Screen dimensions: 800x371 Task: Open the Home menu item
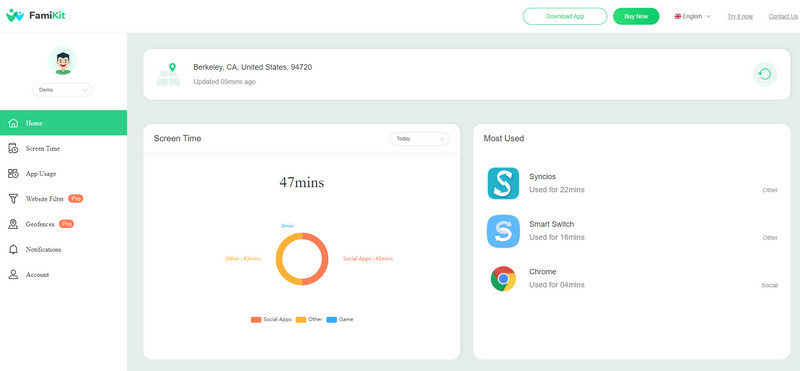pos(63,123)
